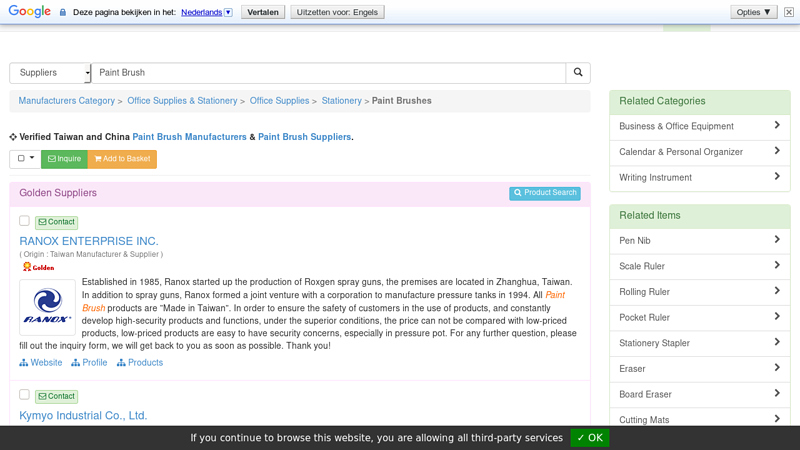Click the Golden Suppliers heading

58,193
